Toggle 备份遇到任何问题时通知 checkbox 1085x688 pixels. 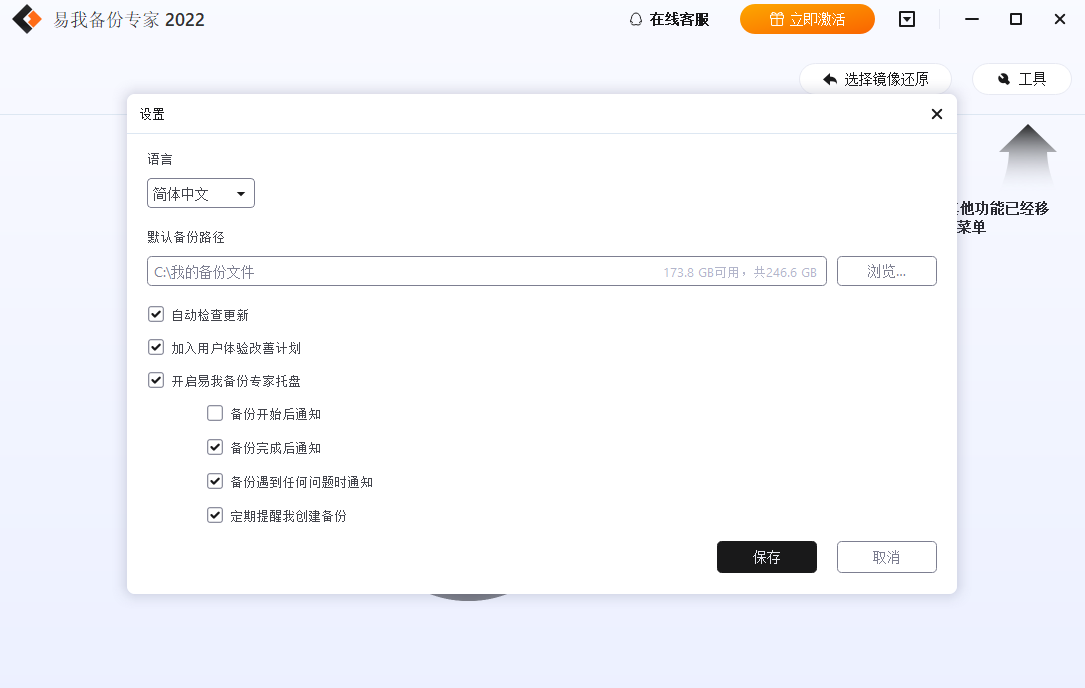pos(215,481)
